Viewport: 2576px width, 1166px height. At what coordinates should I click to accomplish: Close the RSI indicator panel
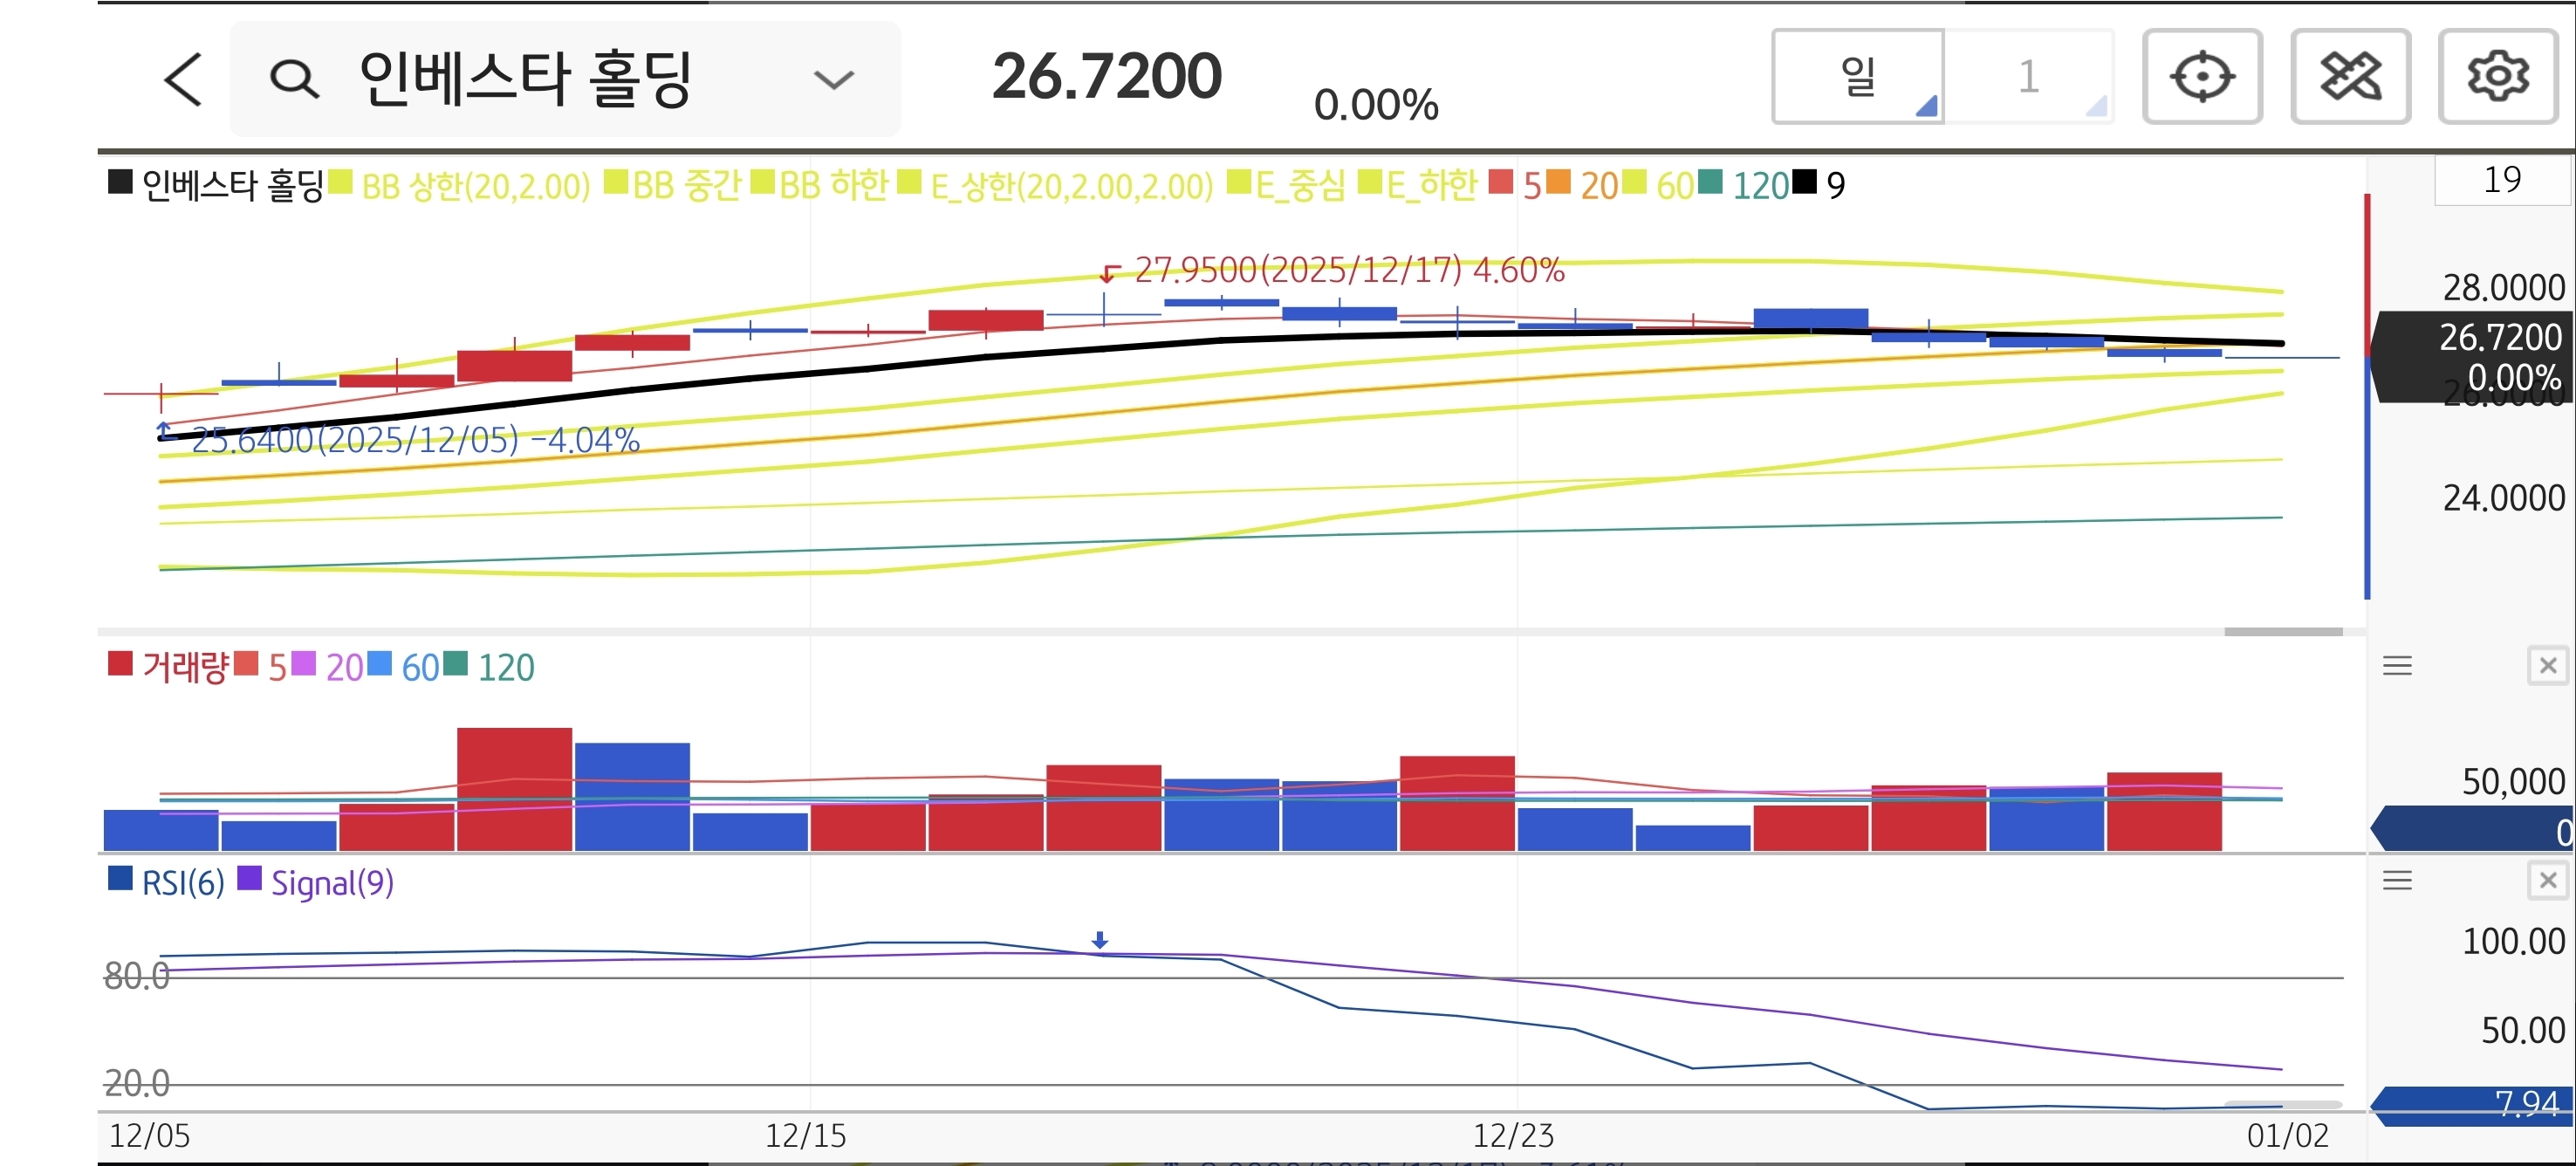pyautogui.click(x=2547, y=881)
